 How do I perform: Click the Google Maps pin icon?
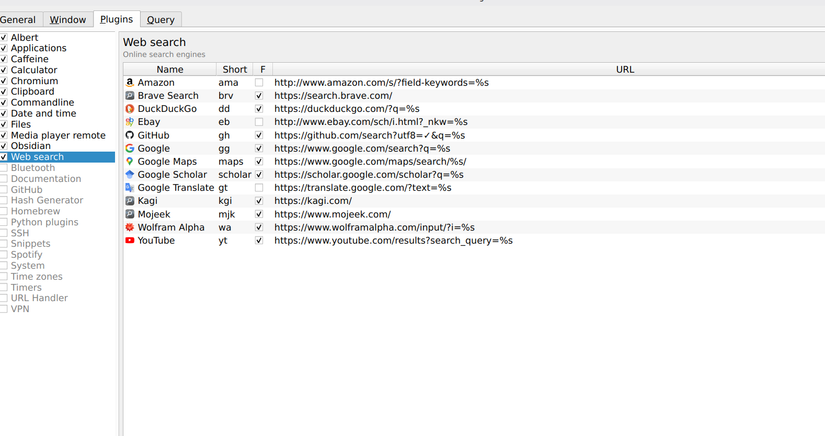(x=129, y=161)
